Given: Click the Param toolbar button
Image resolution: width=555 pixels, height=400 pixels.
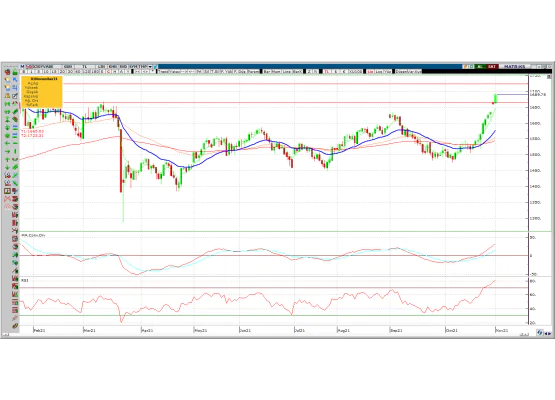Looking at the screenshot, I should tap(253, 71).
